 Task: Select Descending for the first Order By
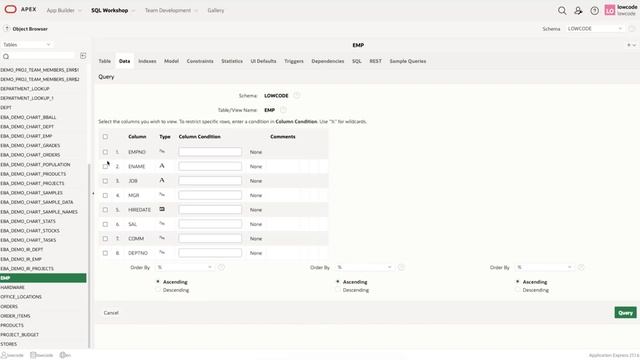click(158, 290)
